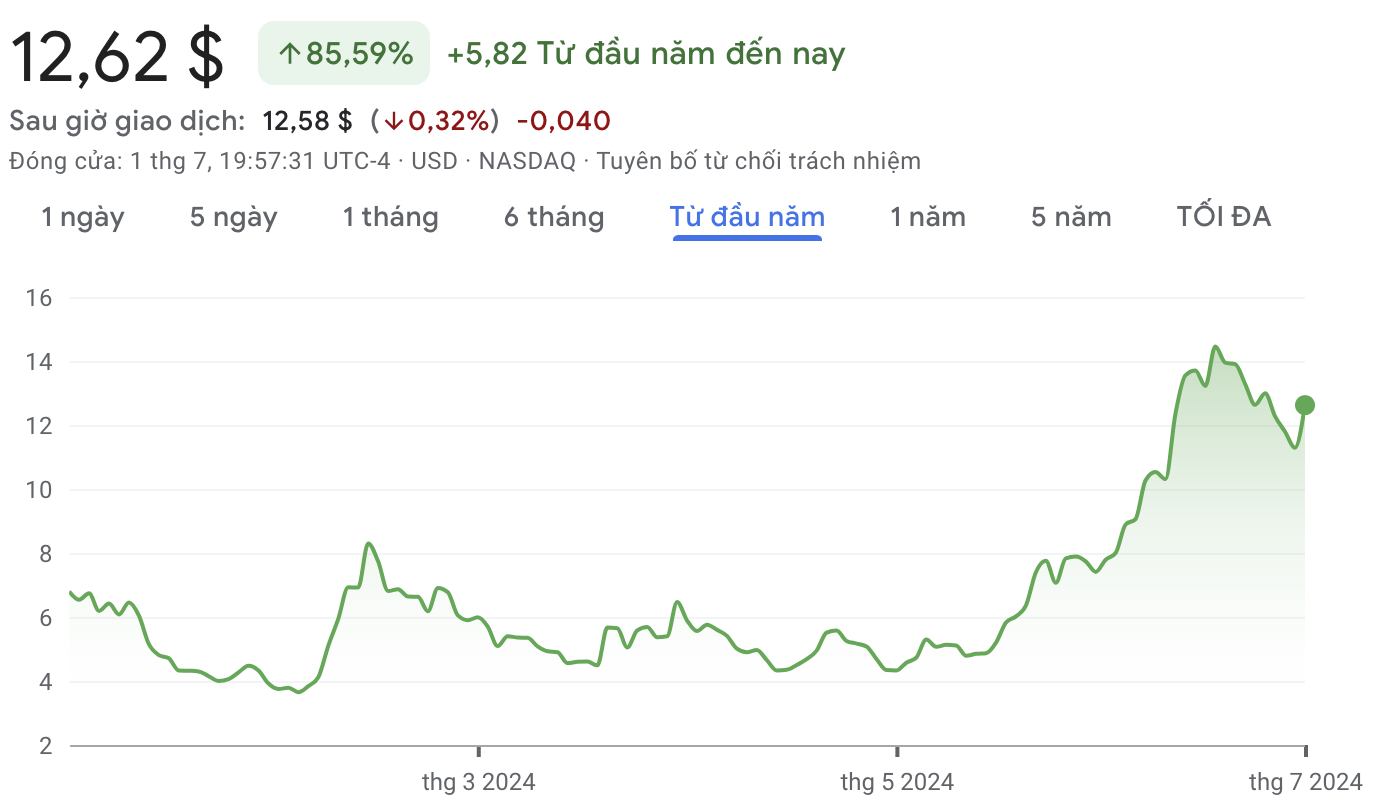1374x812 pixels.
Task: Switch to the '5 ngày' range tab
Action: point(234,217)
